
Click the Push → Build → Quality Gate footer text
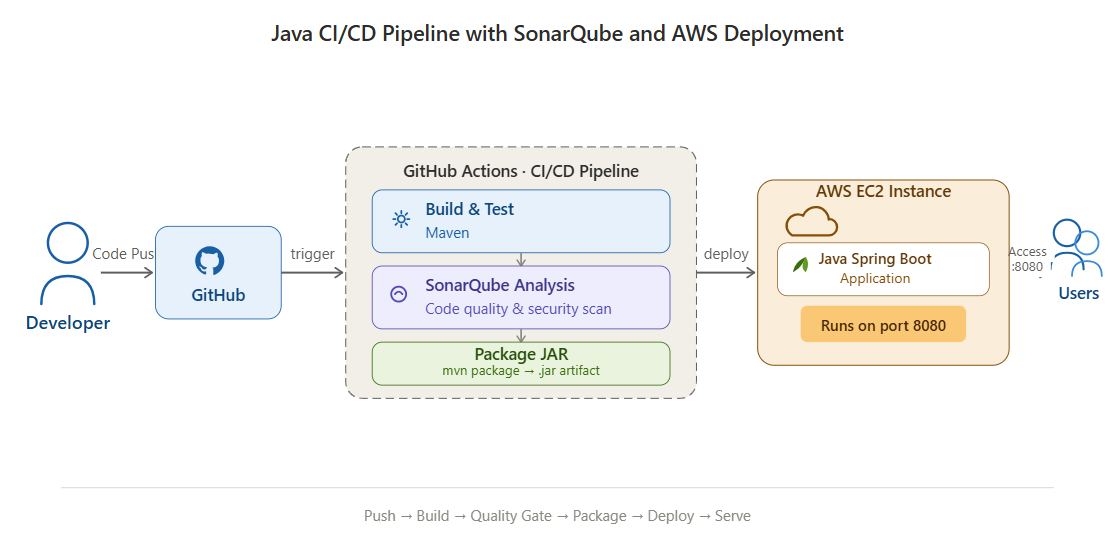point(557,516)
